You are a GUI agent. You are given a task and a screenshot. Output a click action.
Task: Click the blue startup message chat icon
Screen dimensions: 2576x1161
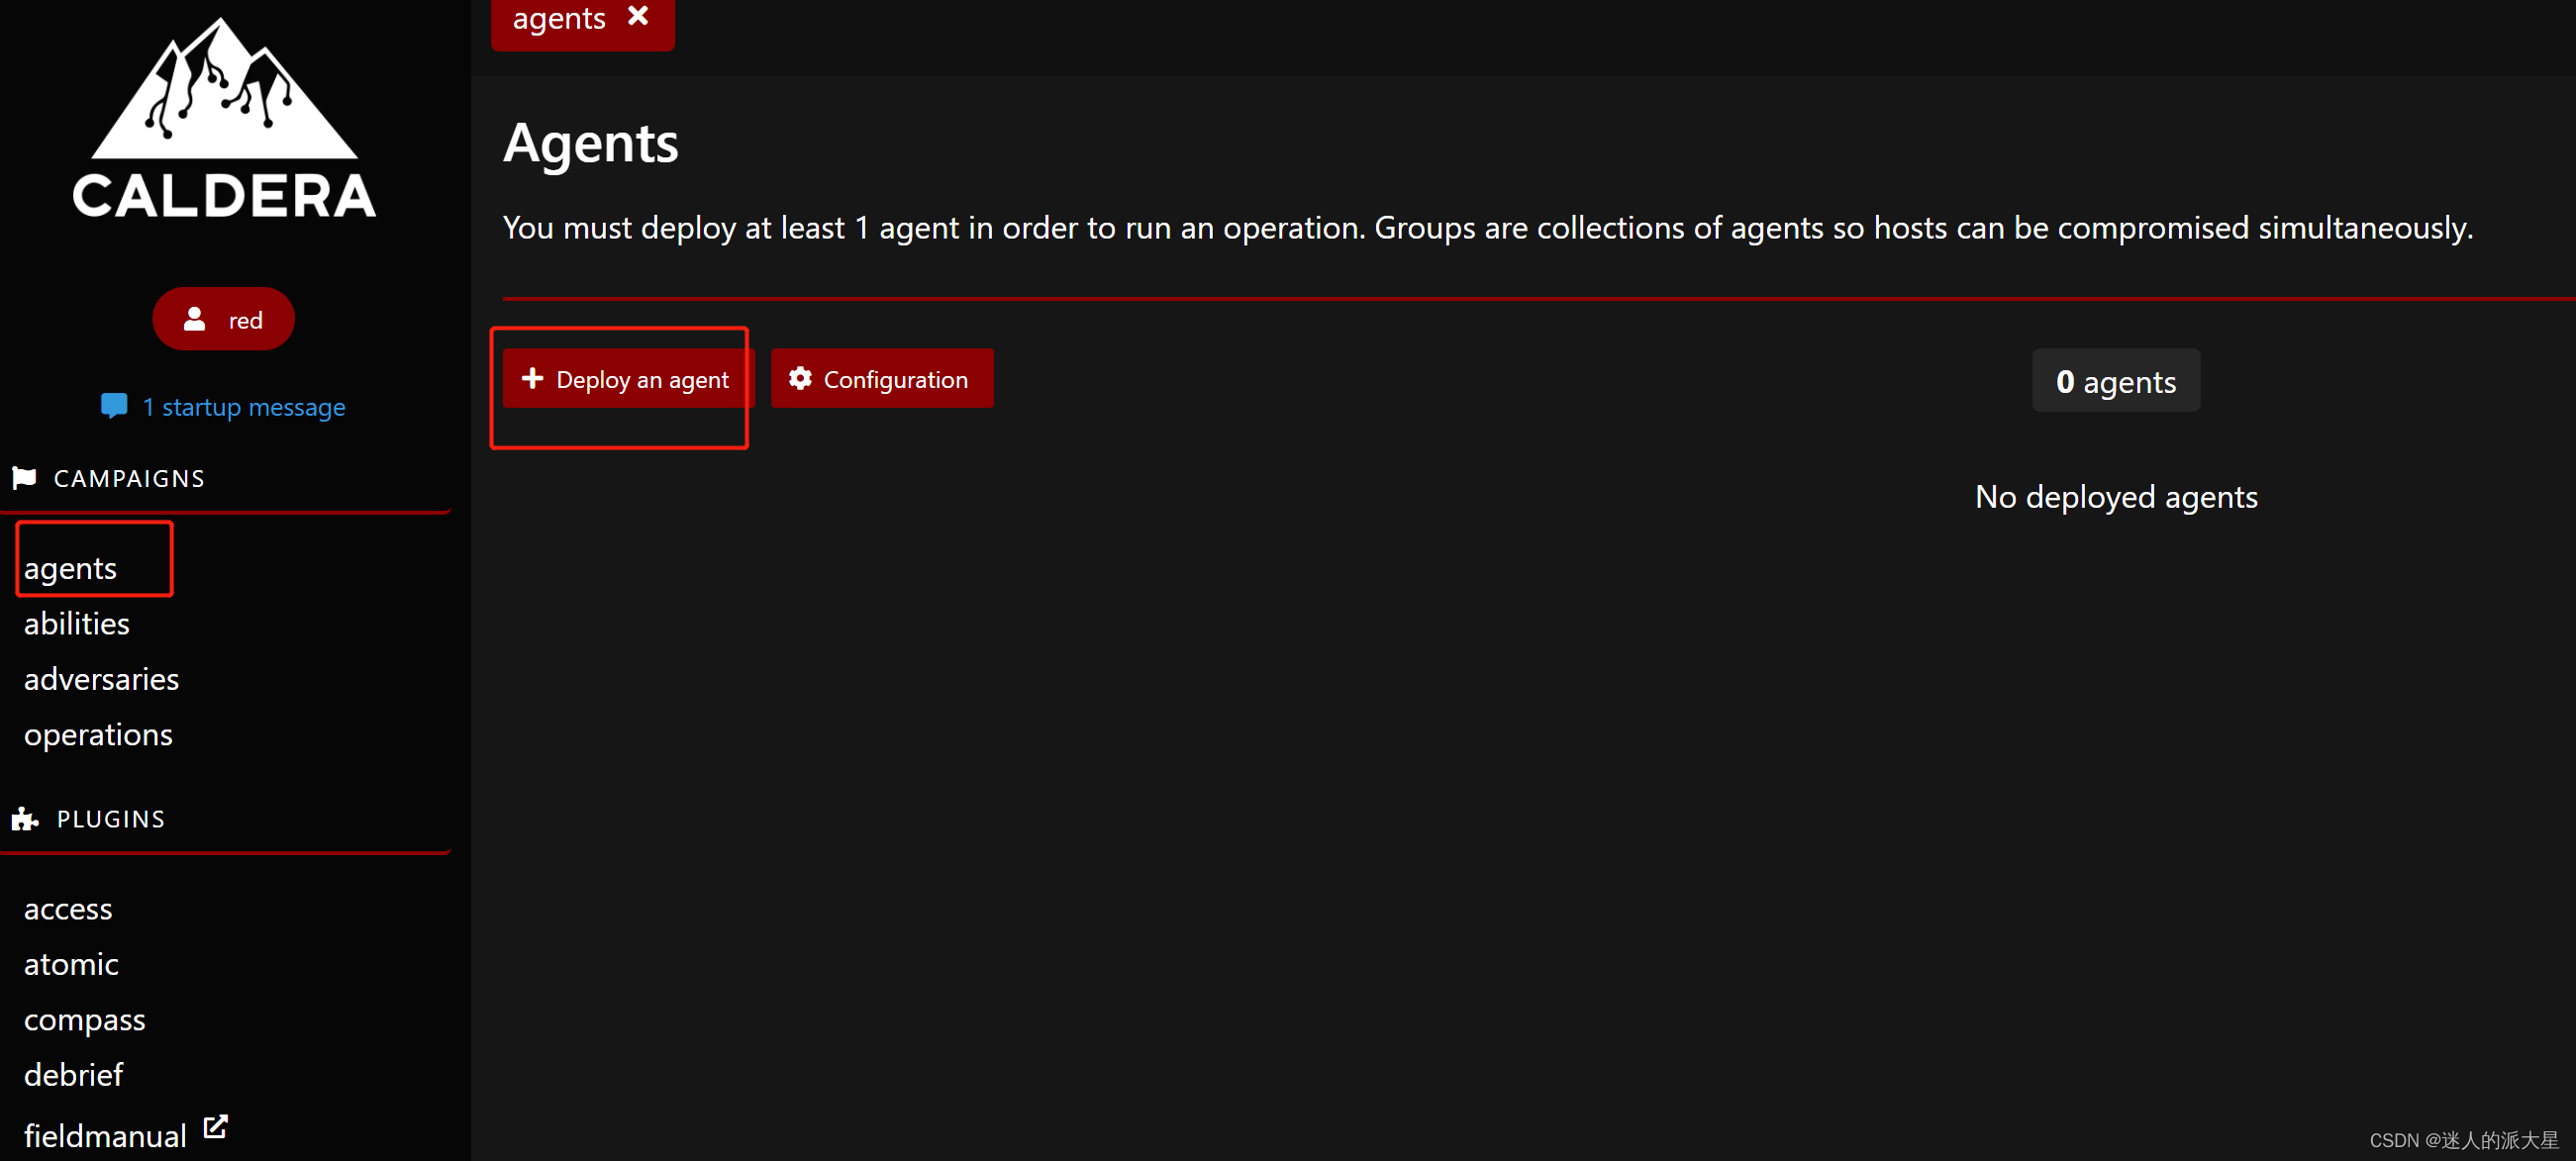pos(114,405)
